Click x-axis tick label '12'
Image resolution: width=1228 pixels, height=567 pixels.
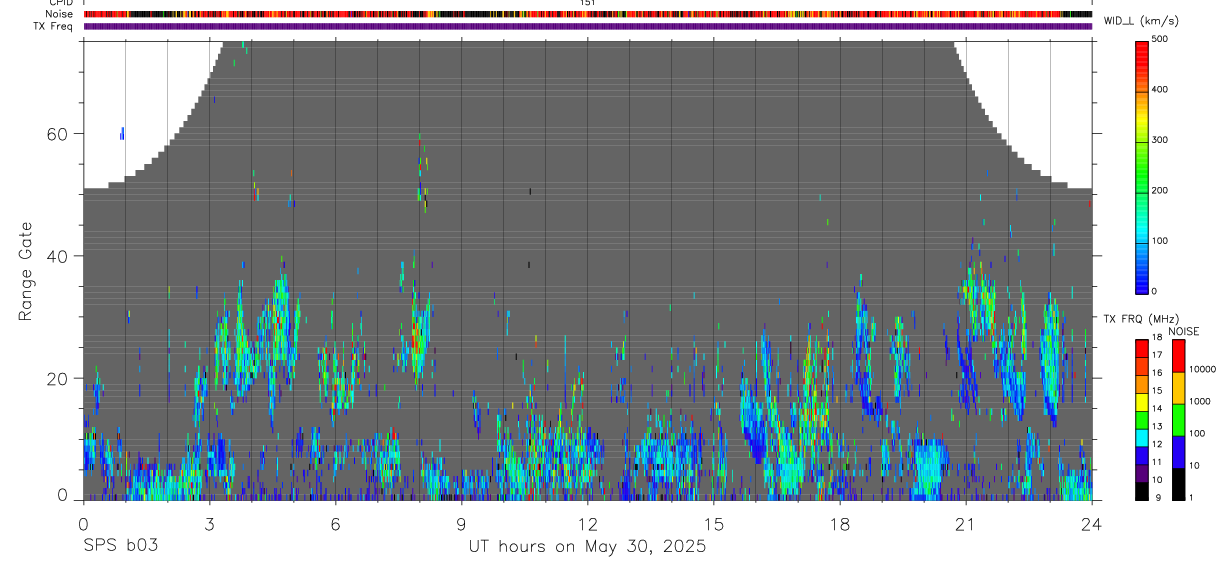click(587, 525)
